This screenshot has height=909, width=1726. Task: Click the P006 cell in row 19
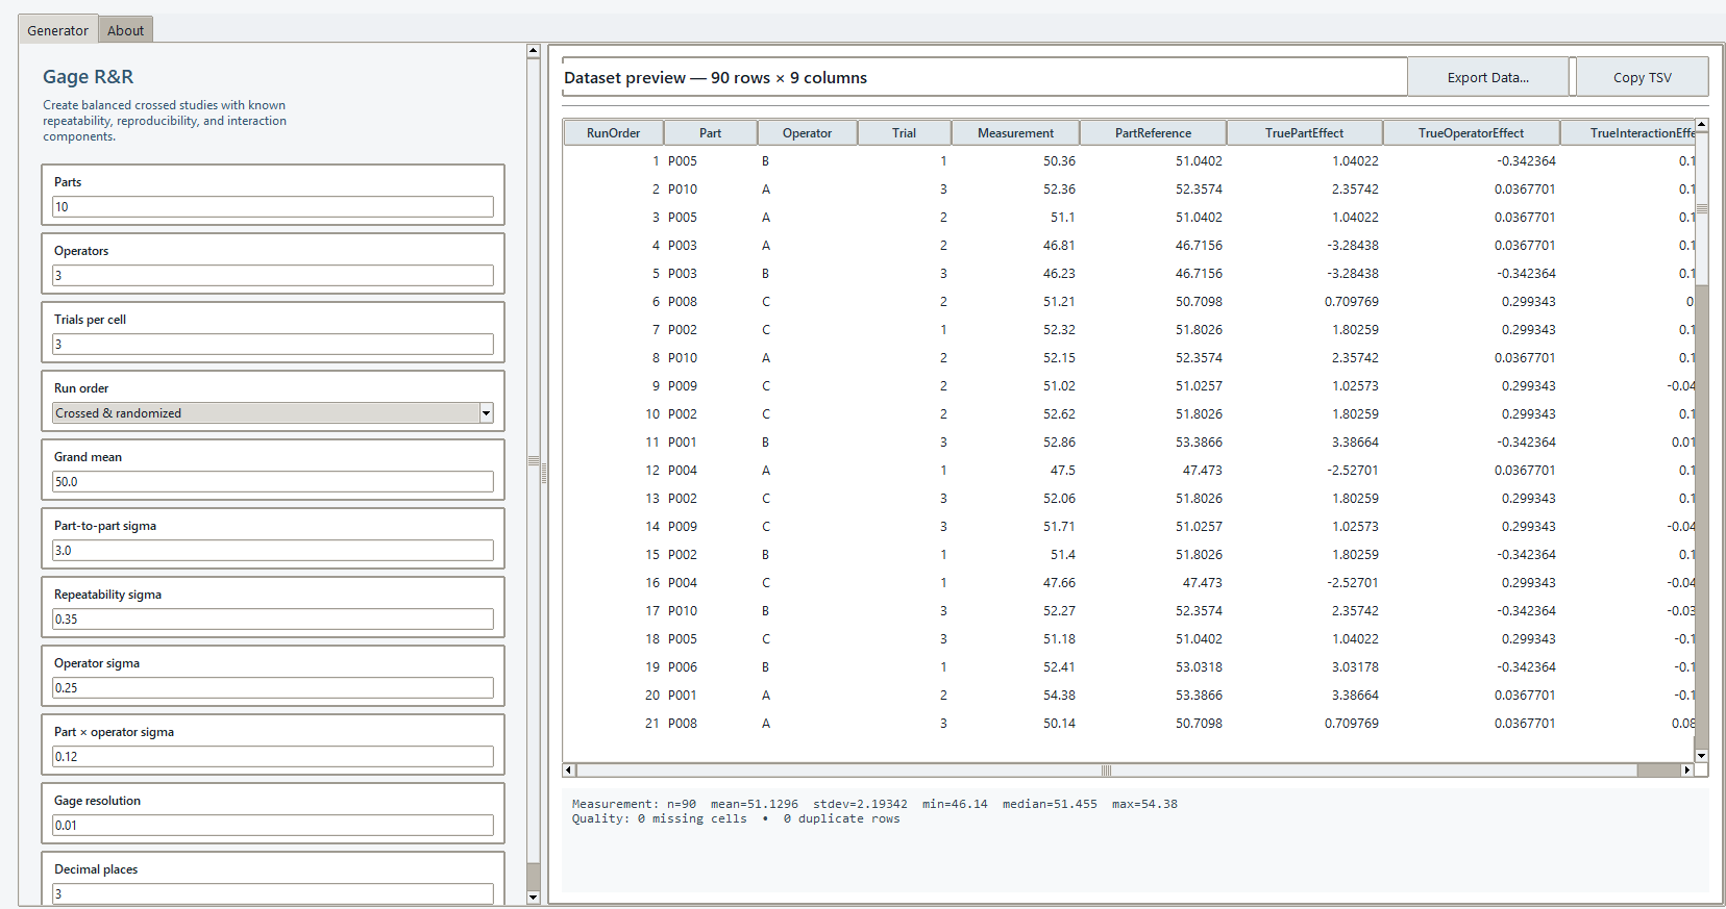[x=710, y=667]
